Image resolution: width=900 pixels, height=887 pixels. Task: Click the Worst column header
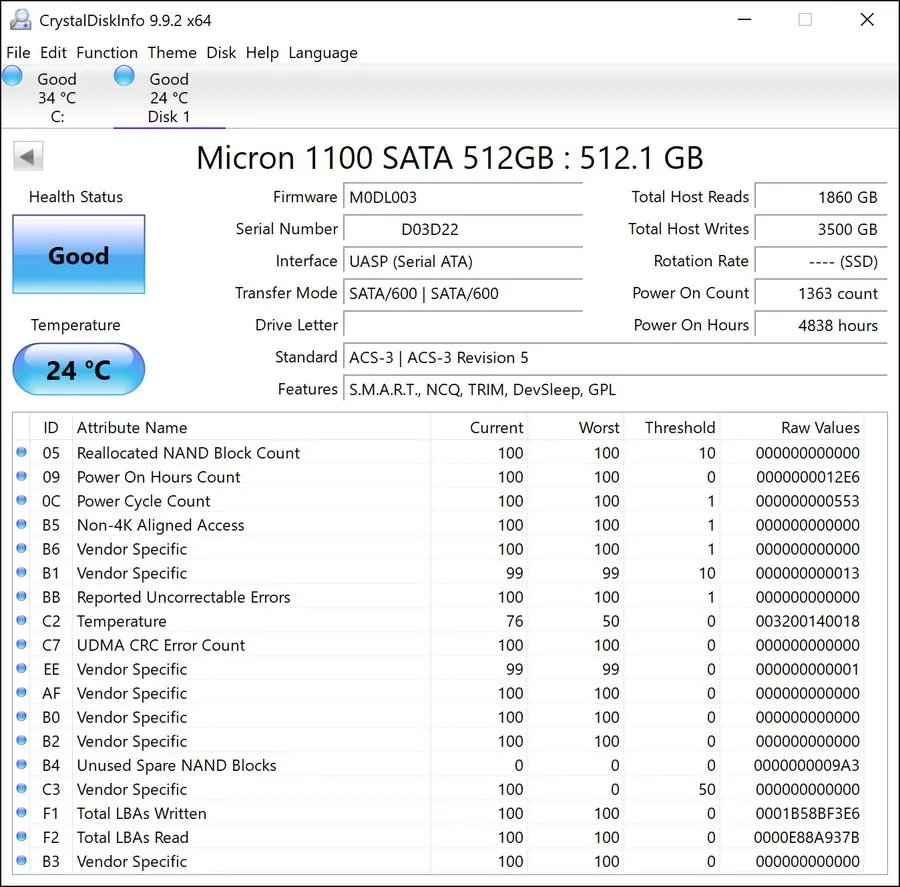pos(575,428)
